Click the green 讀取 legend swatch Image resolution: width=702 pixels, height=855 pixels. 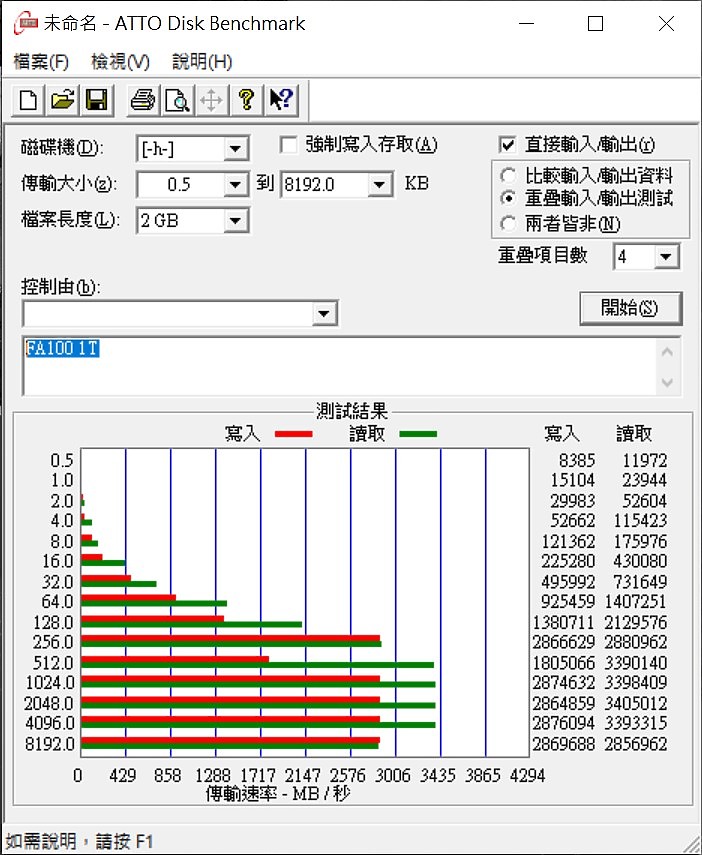pos(418,434)
